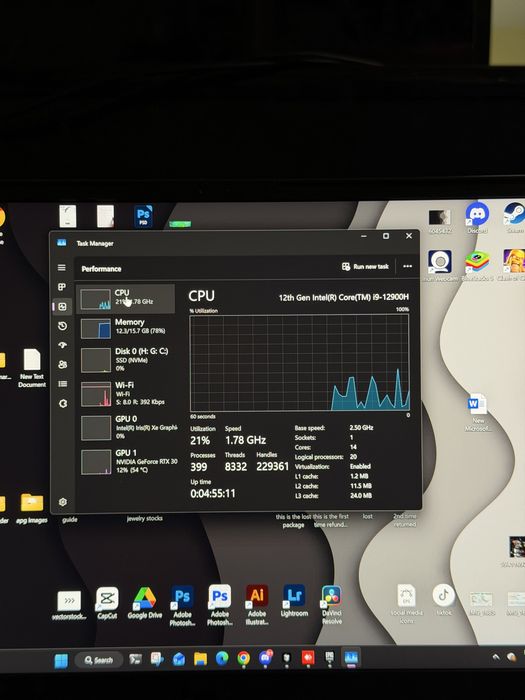This screenshot has width=525, height=700.
Task: Click the 1.78 GHz speed value
Action: pos(246,440)
